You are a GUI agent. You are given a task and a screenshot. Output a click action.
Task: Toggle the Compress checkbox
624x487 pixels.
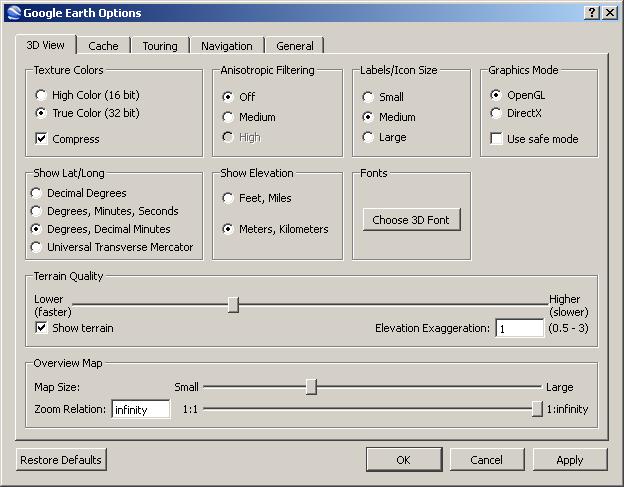coord(67,139)
